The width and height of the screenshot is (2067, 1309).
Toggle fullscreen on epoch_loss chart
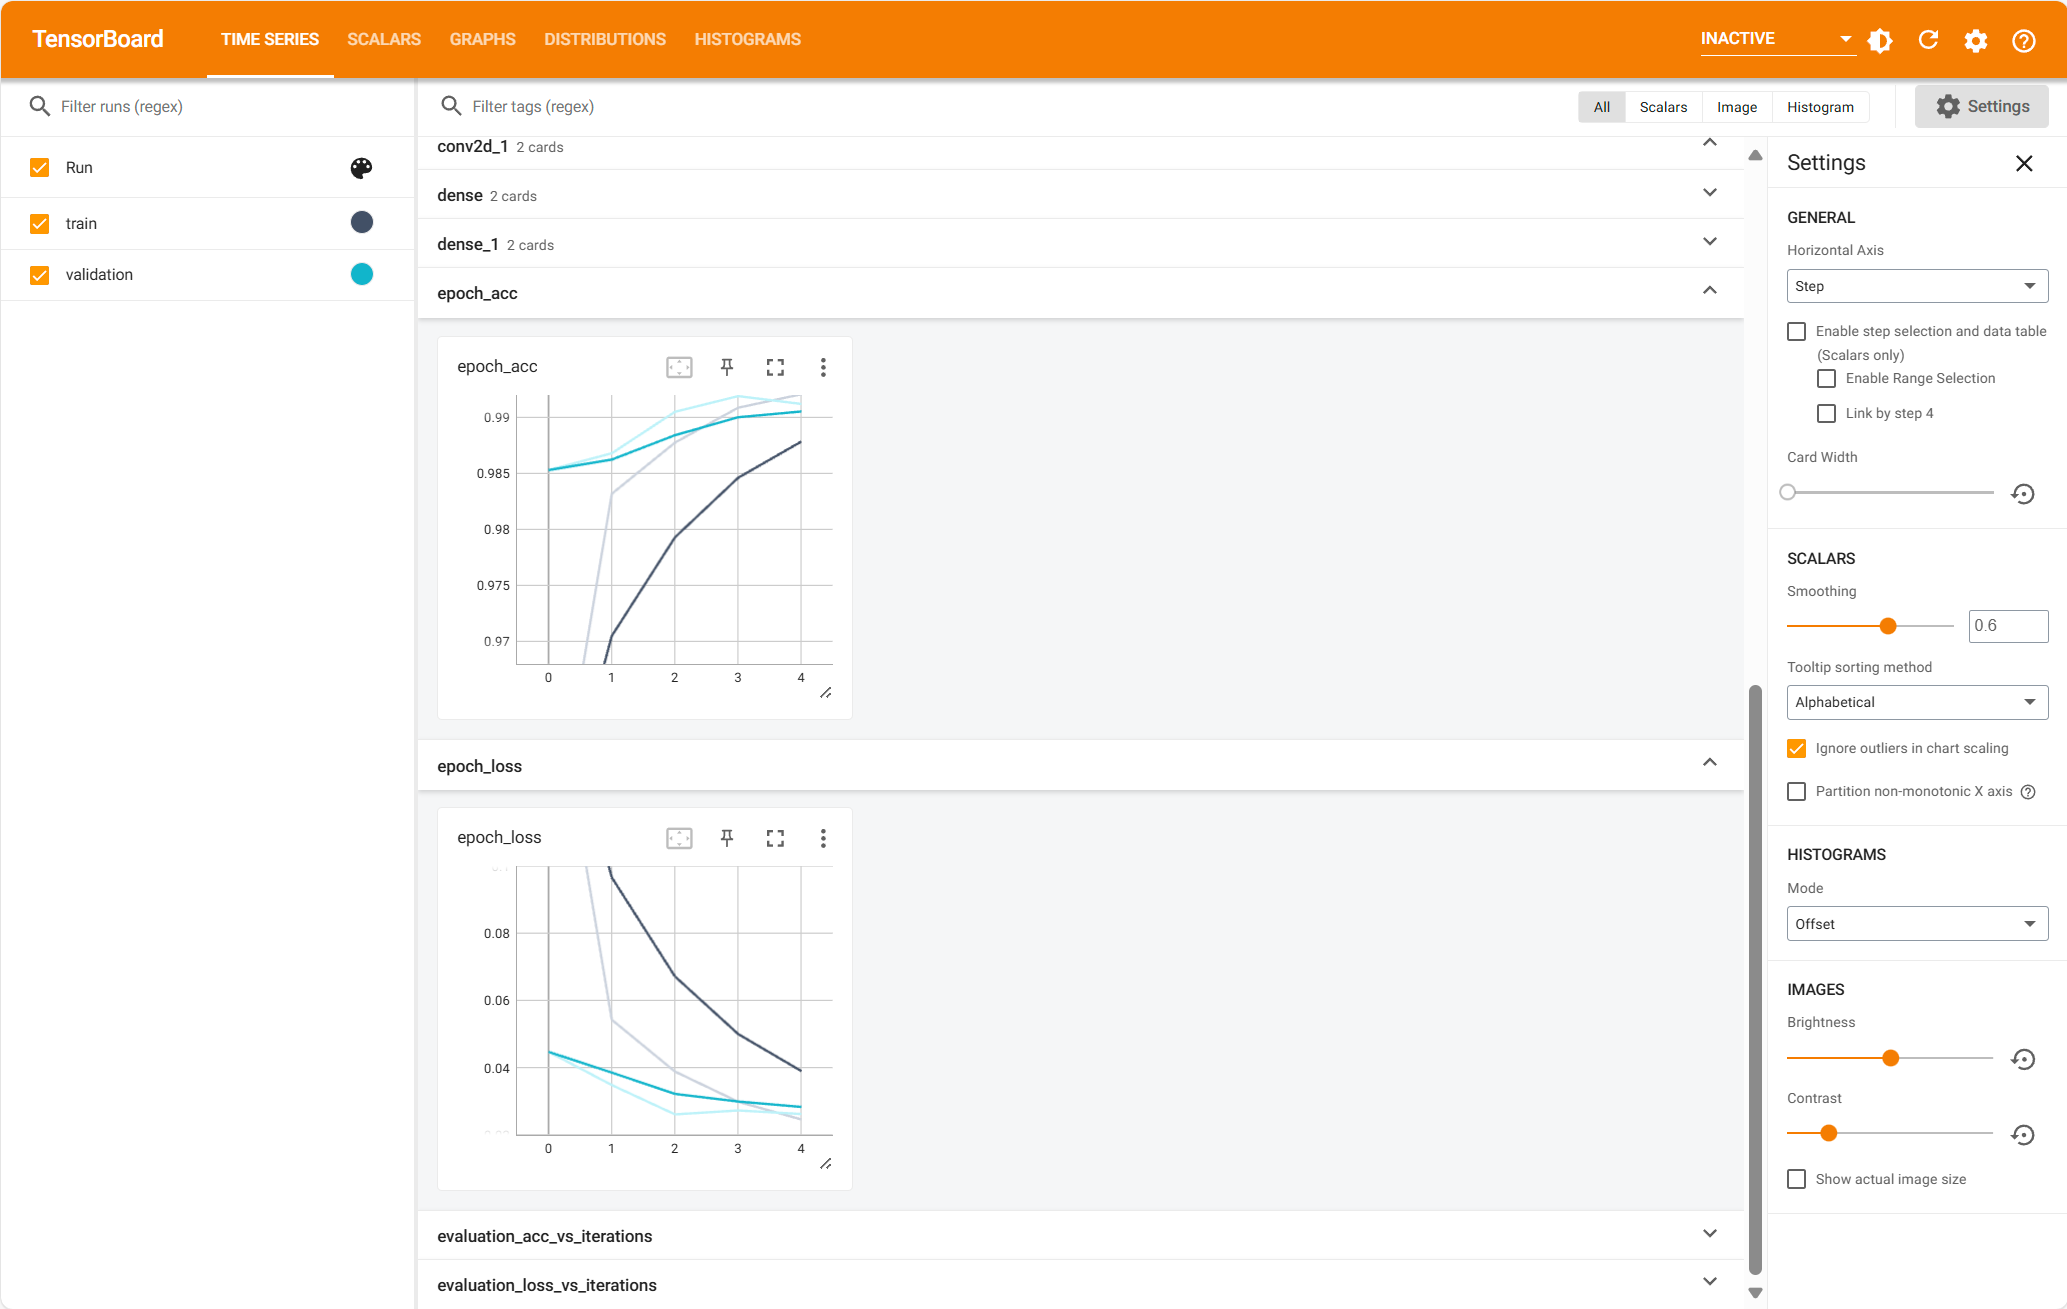click(775, 838)
